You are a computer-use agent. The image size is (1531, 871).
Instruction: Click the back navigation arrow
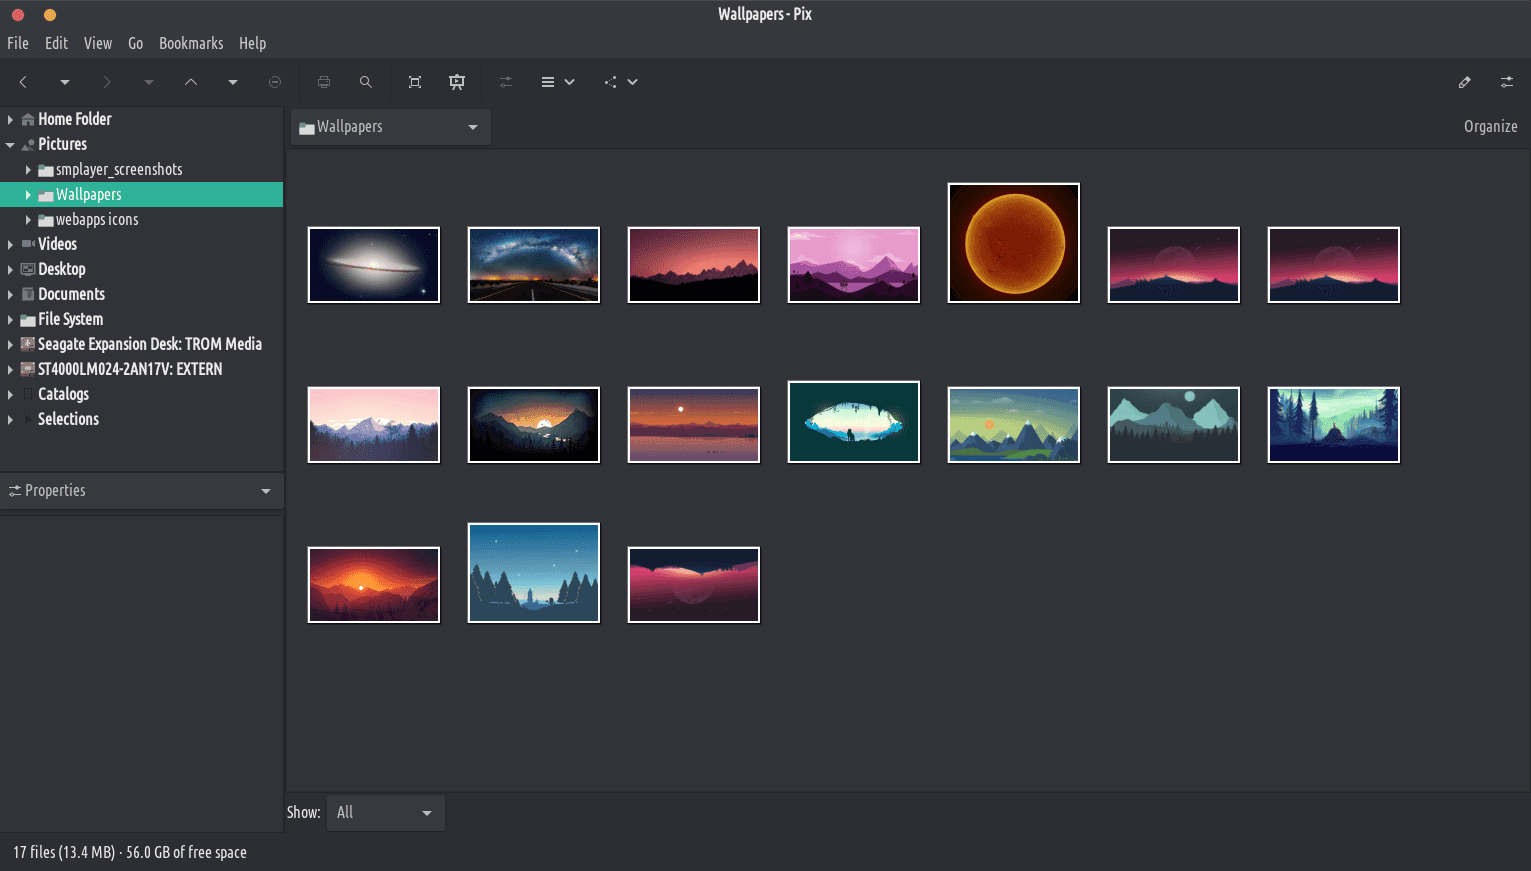tap(23, 82)
